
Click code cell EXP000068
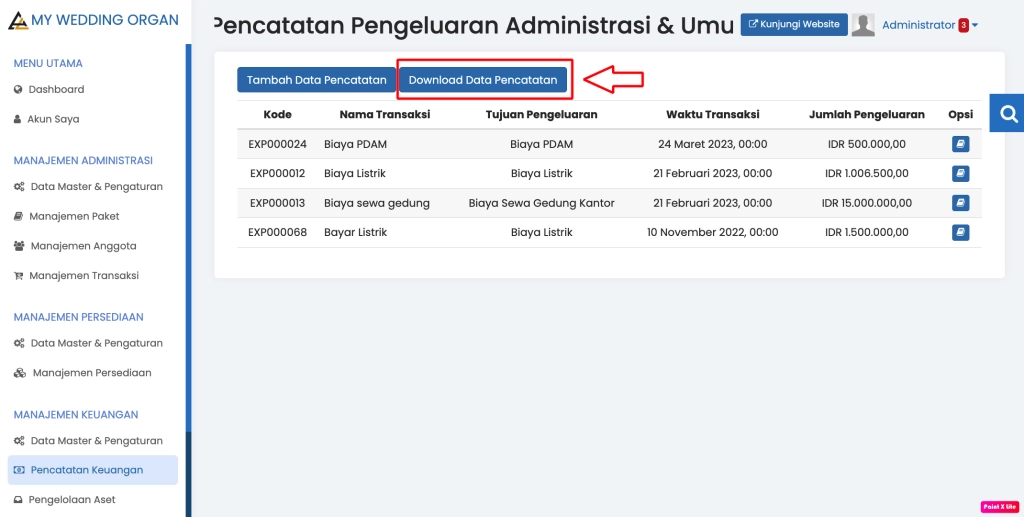278,232
